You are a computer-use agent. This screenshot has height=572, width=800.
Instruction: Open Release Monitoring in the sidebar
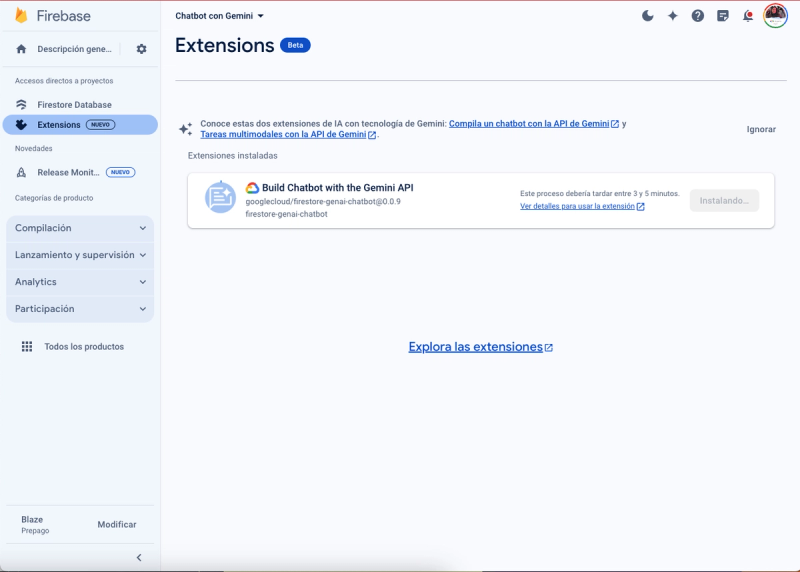[x=68, y=172]
